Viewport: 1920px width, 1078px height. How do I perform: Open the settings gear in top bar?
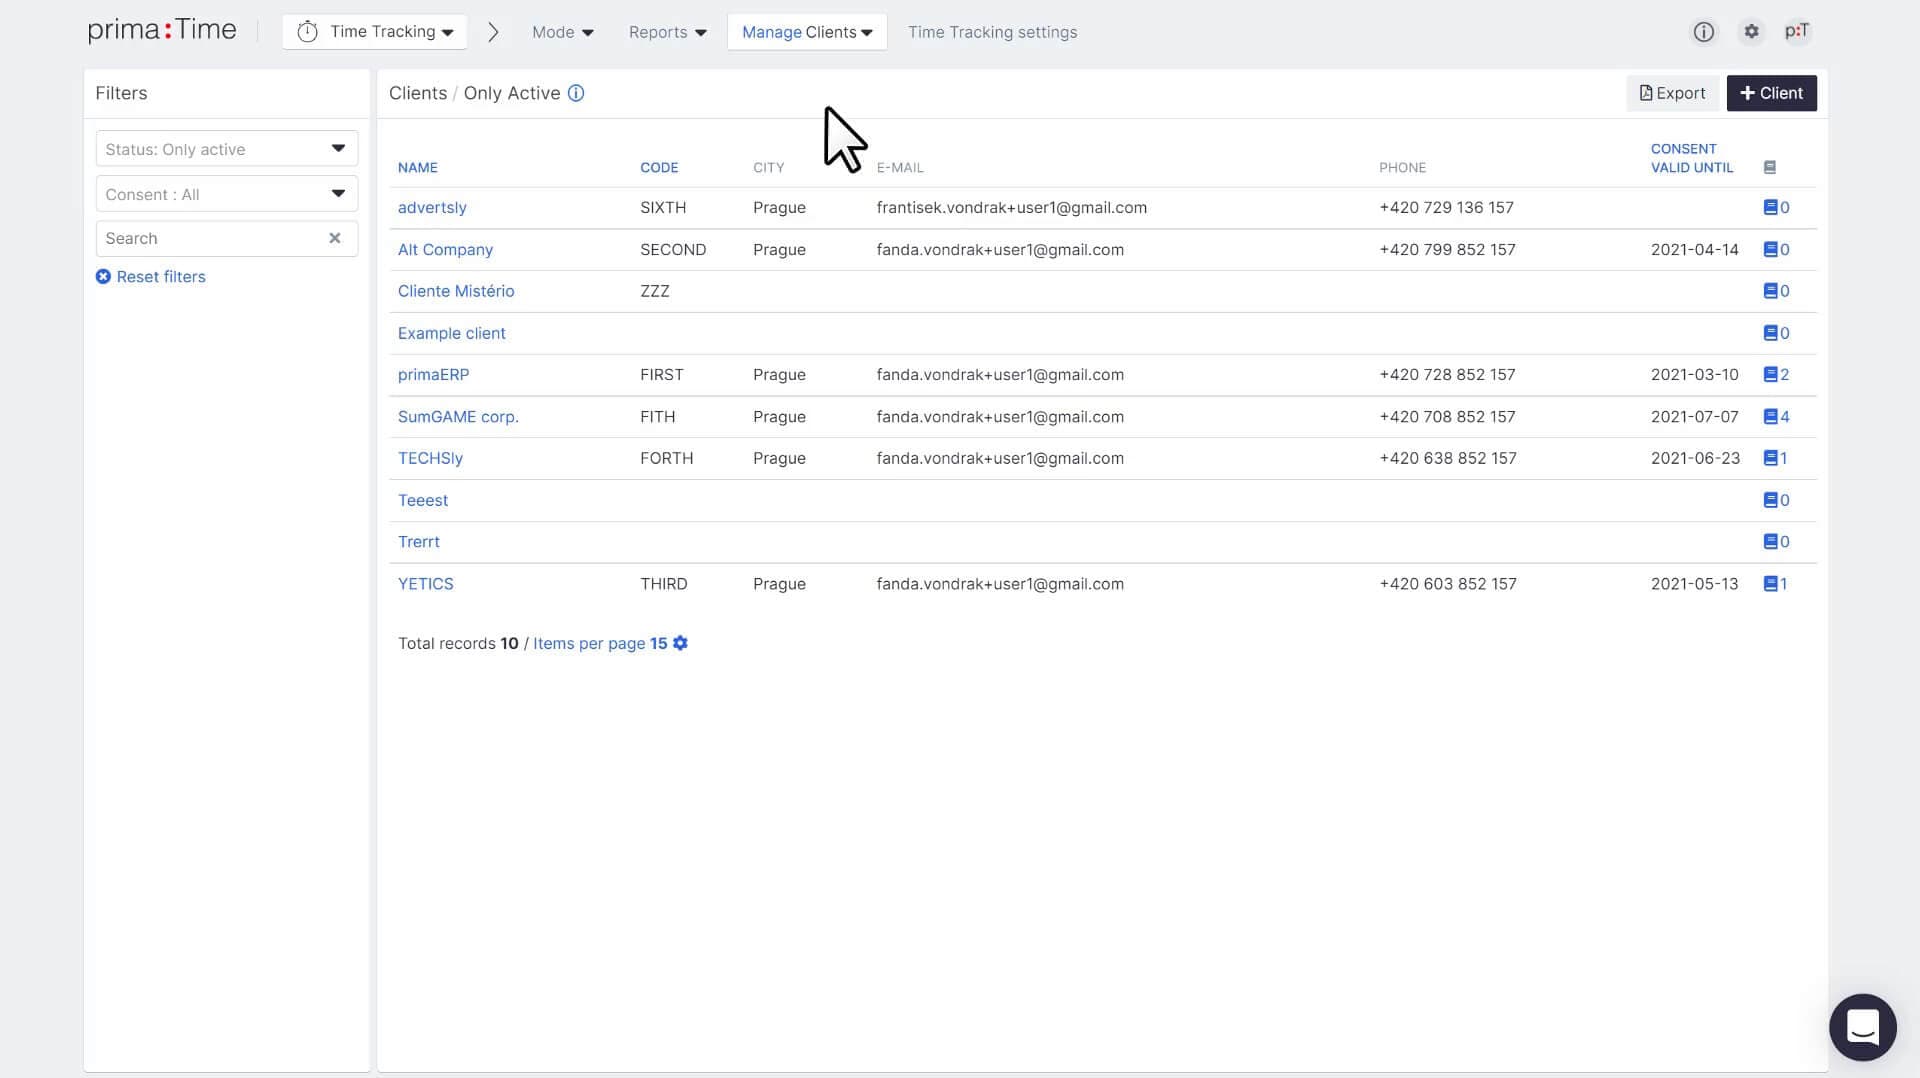point(1751,32)
